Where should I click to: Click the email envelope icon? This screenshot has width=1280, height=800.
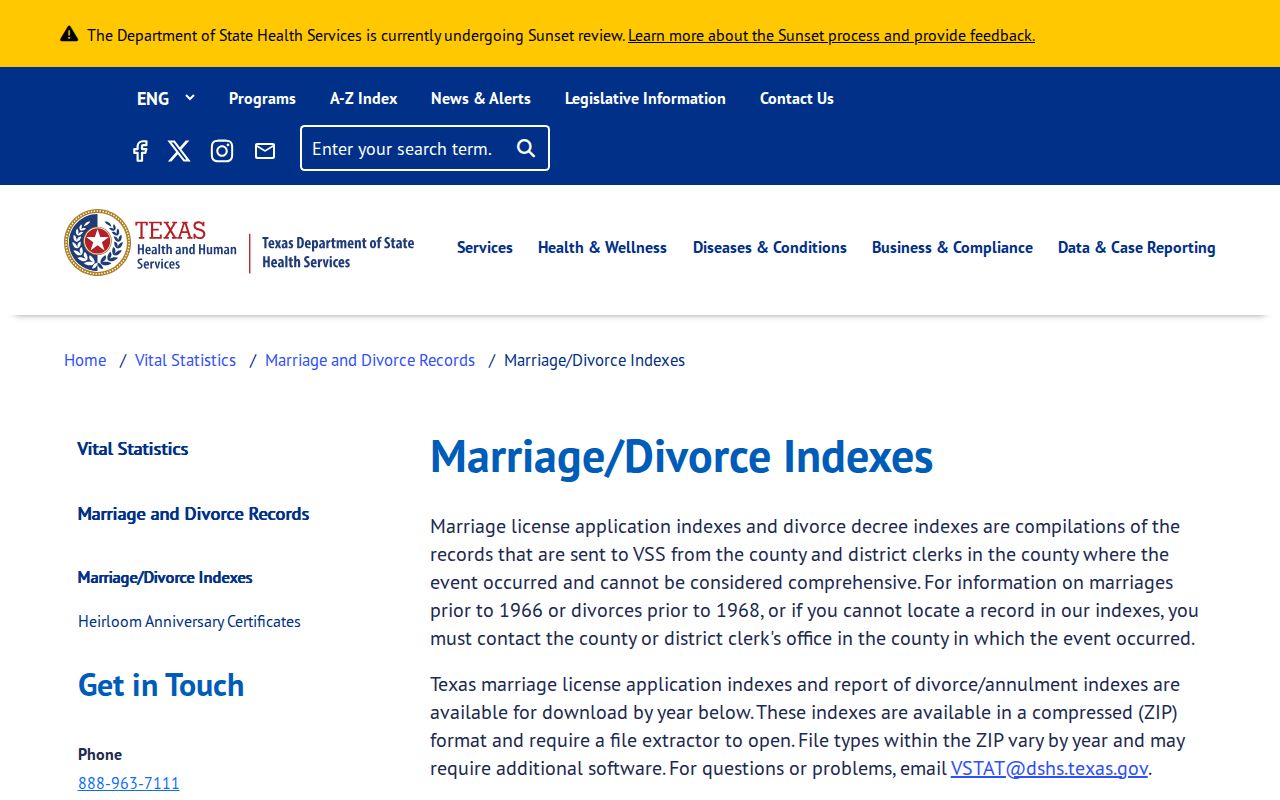coord(265,150)
